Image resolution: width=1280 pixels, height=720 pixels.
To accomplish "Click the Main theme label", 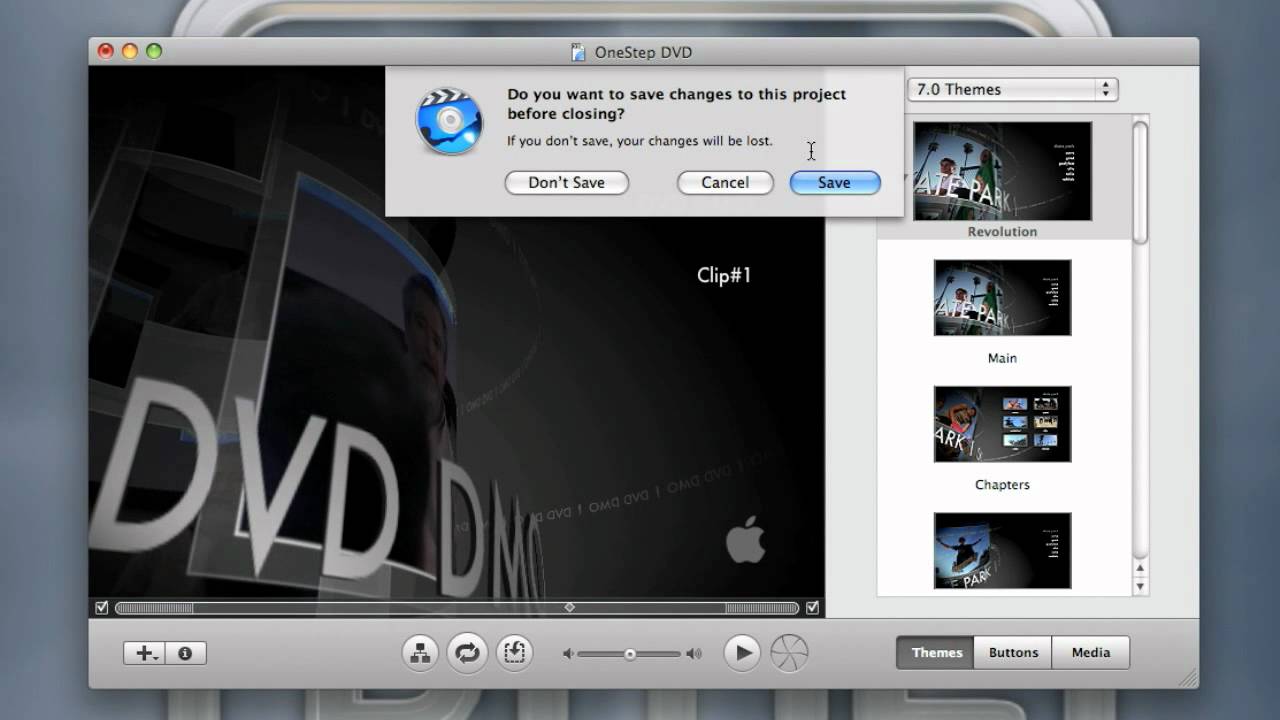I will (1002, 358).
